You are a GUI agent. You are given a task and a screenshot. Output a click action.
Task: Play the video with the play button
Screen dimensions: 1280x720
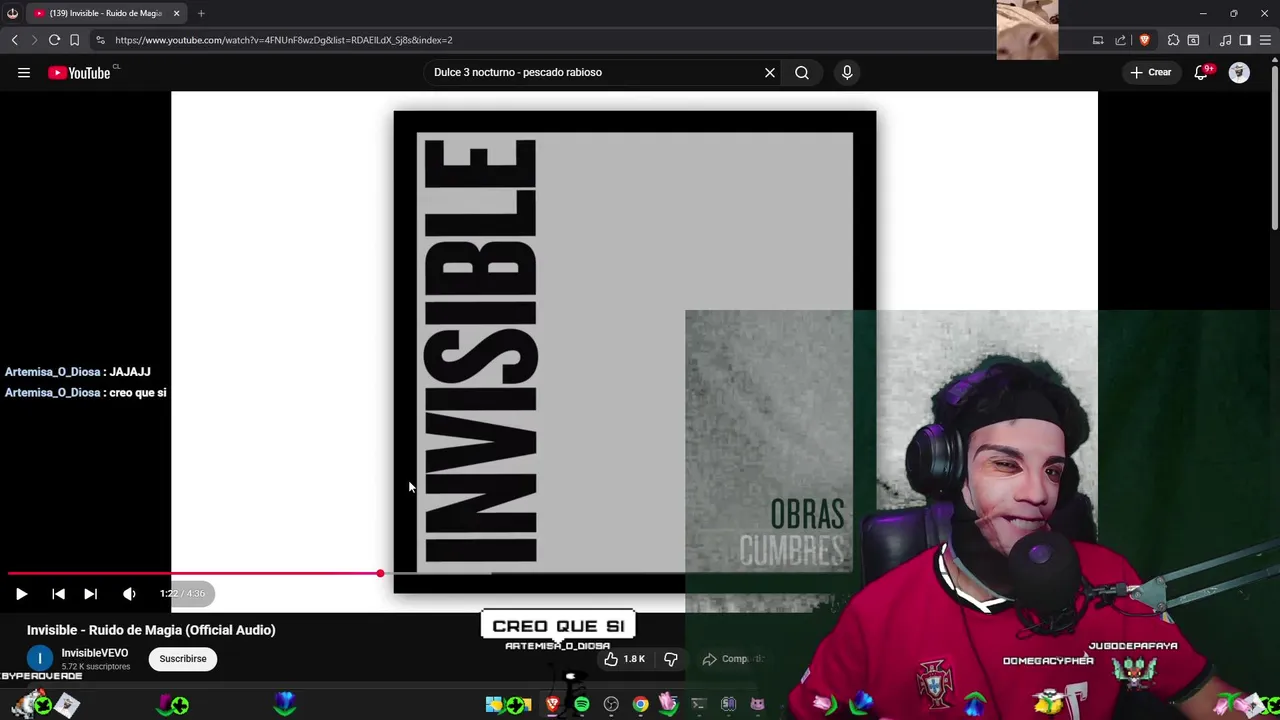click(x=21, y=594)
